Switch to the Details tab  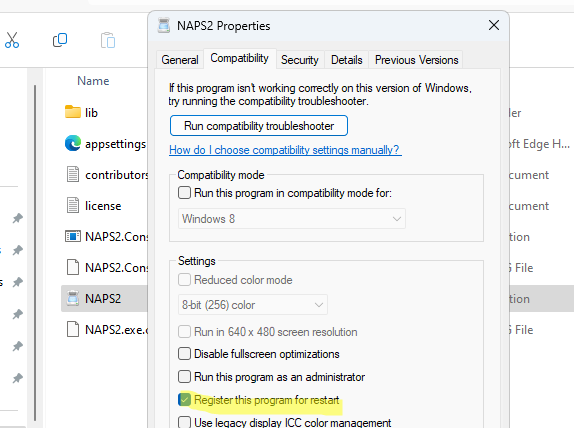[347, 60]
